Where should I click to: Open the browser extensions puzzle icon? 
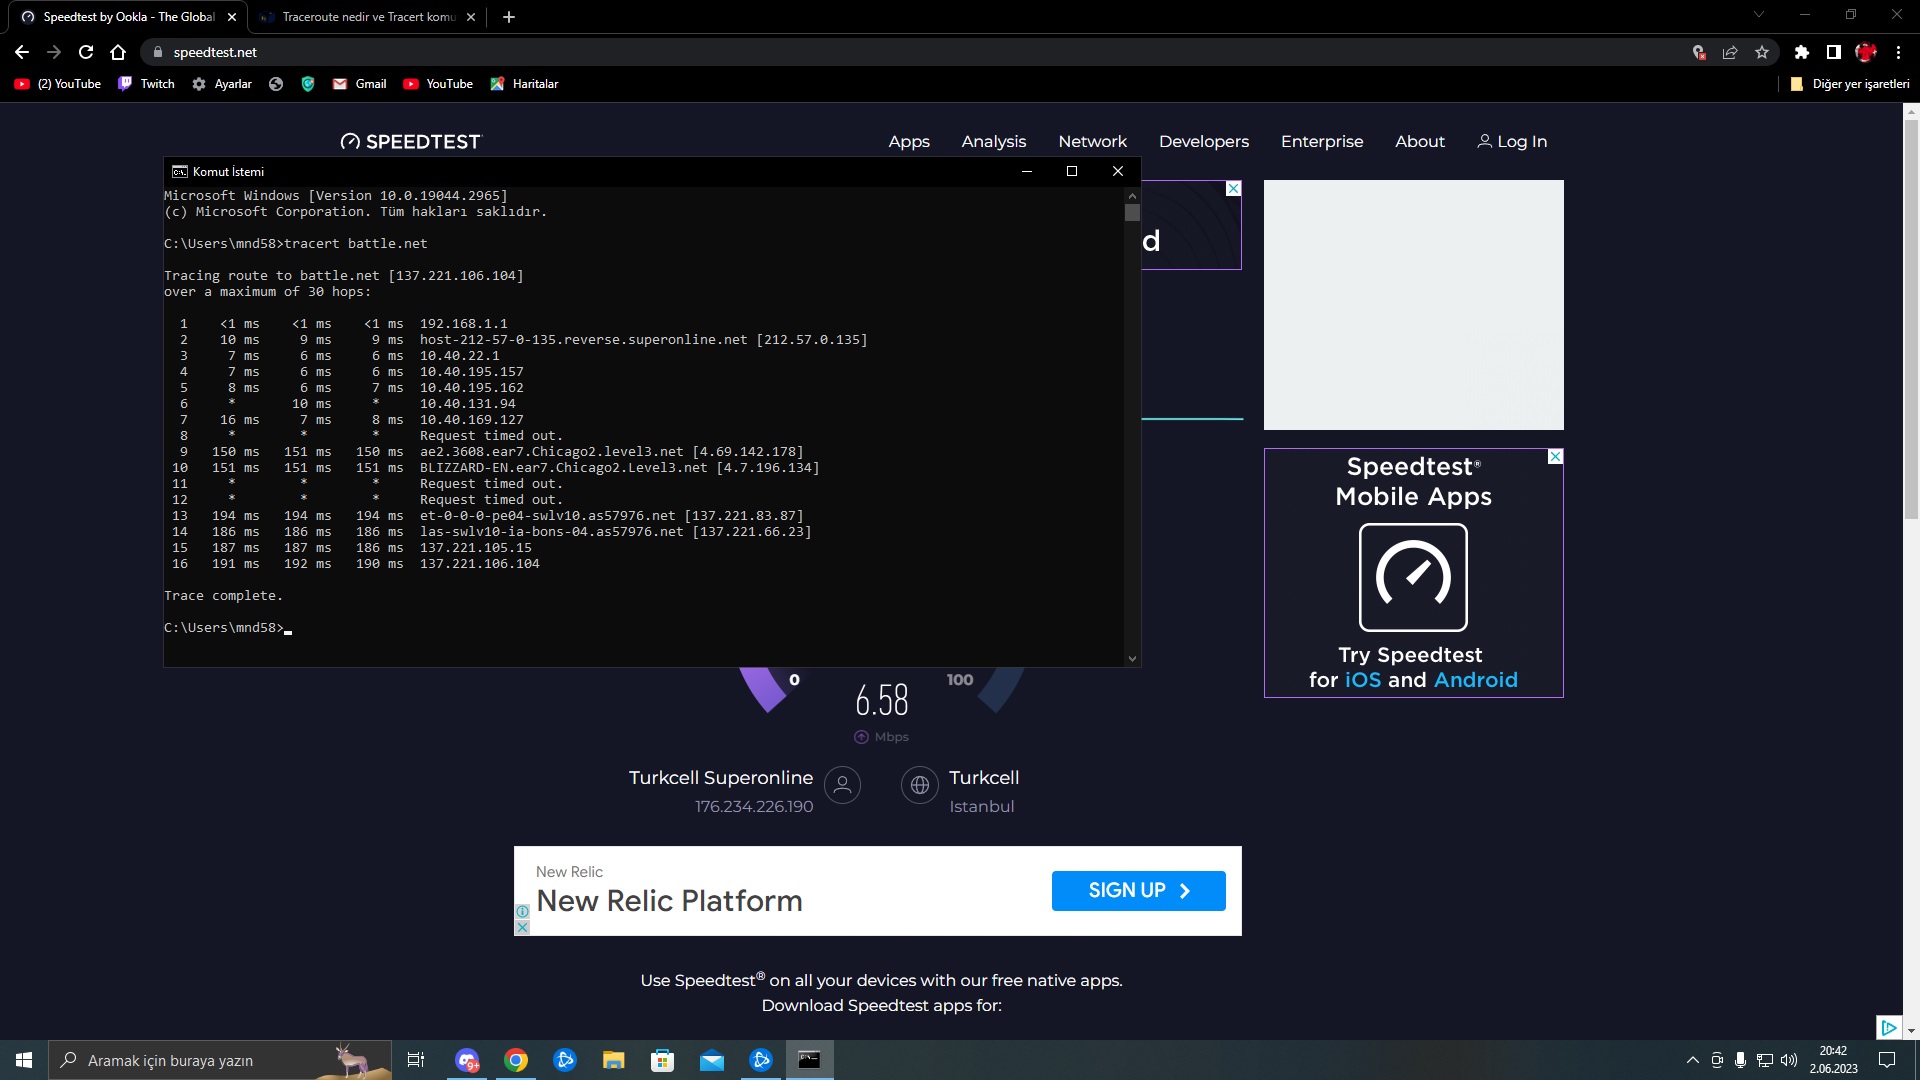1801,52
